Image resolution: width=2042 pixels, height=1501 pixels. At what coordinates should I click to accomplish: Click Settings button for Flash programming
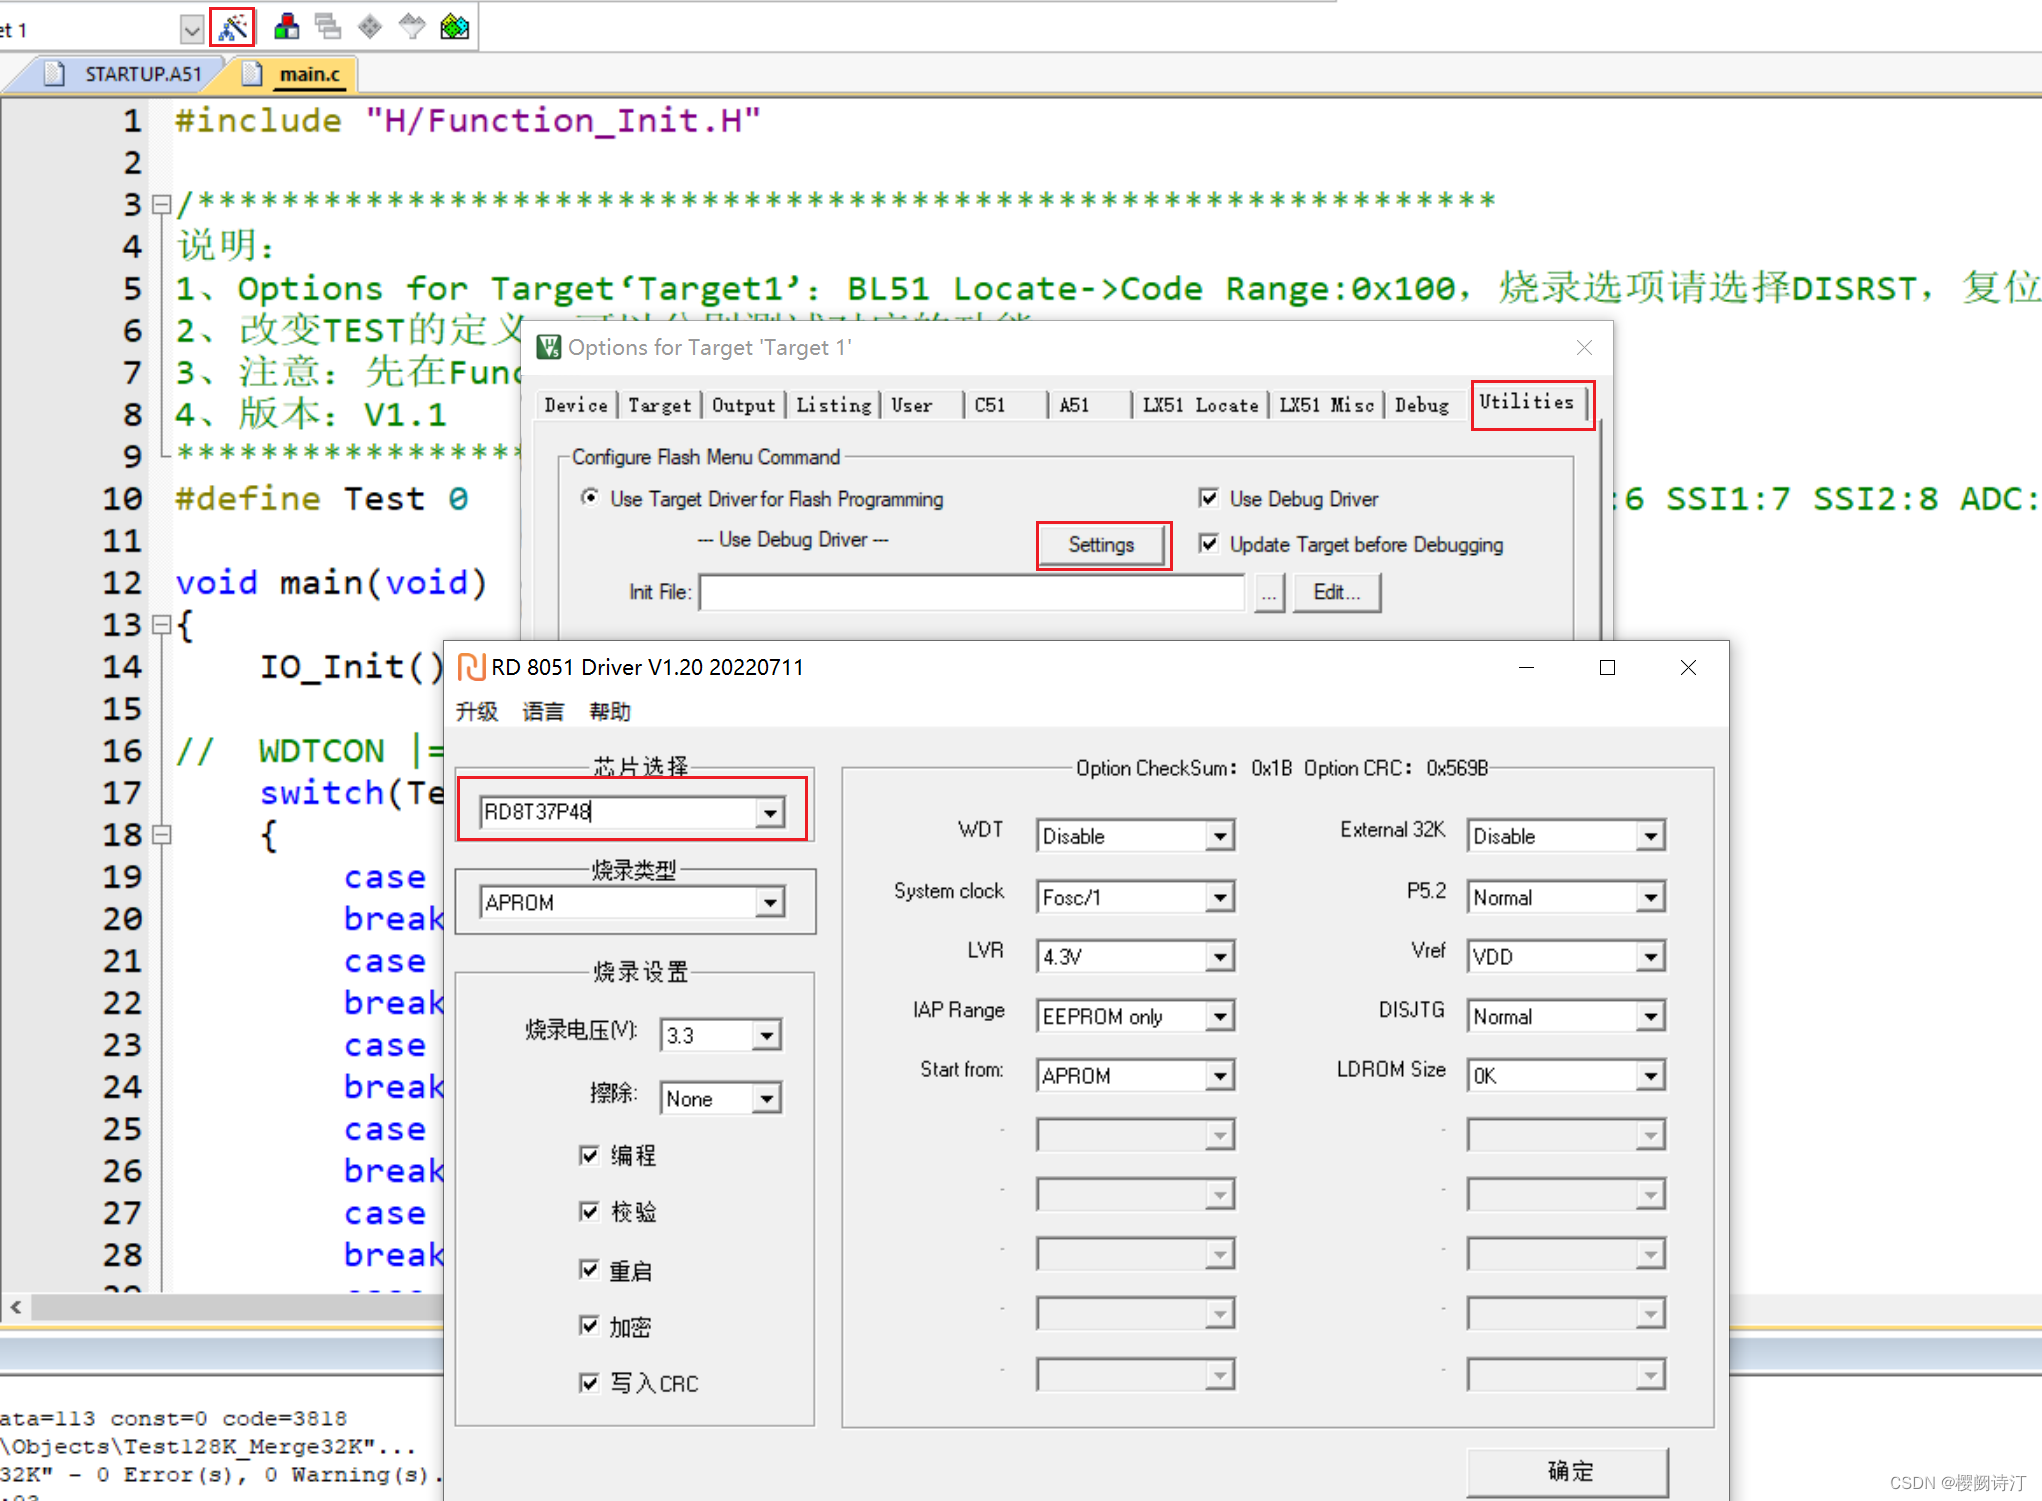pyautogui.click(x=1100, y=547)
